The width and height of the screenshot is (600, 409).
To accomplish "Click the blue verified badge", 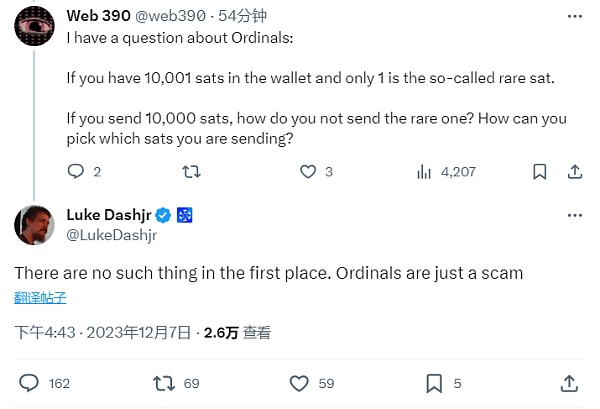I will point(163,215).
